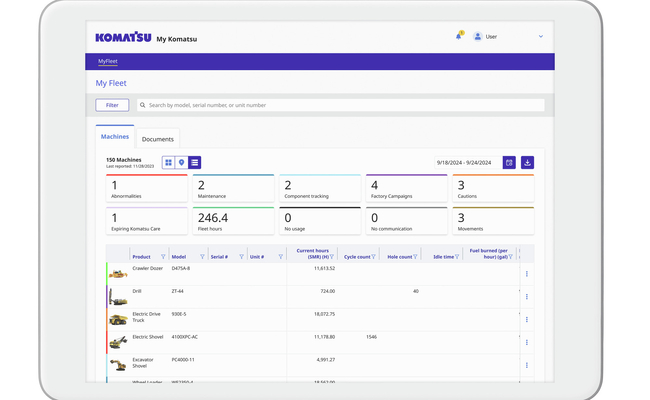This screenshot has height=400, width=650.
Task: Click the Filter button
Action: coord(112,105)
